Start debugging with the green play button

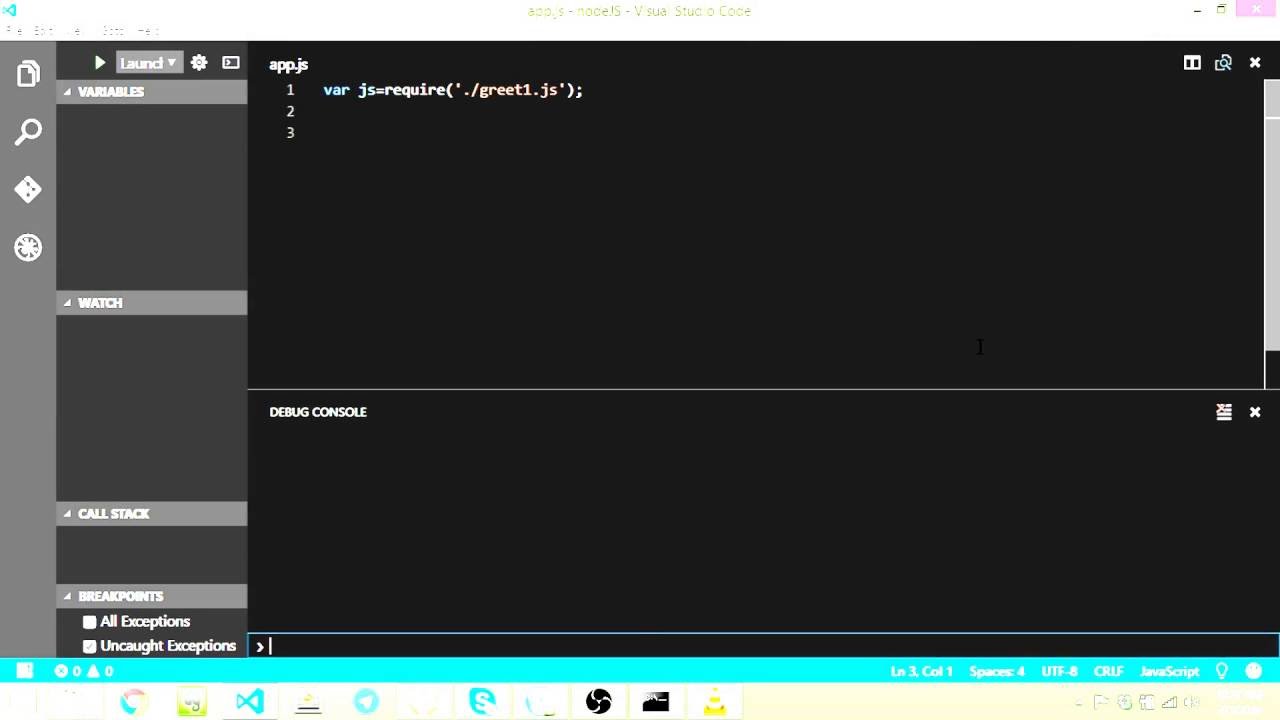coord(100,63)
